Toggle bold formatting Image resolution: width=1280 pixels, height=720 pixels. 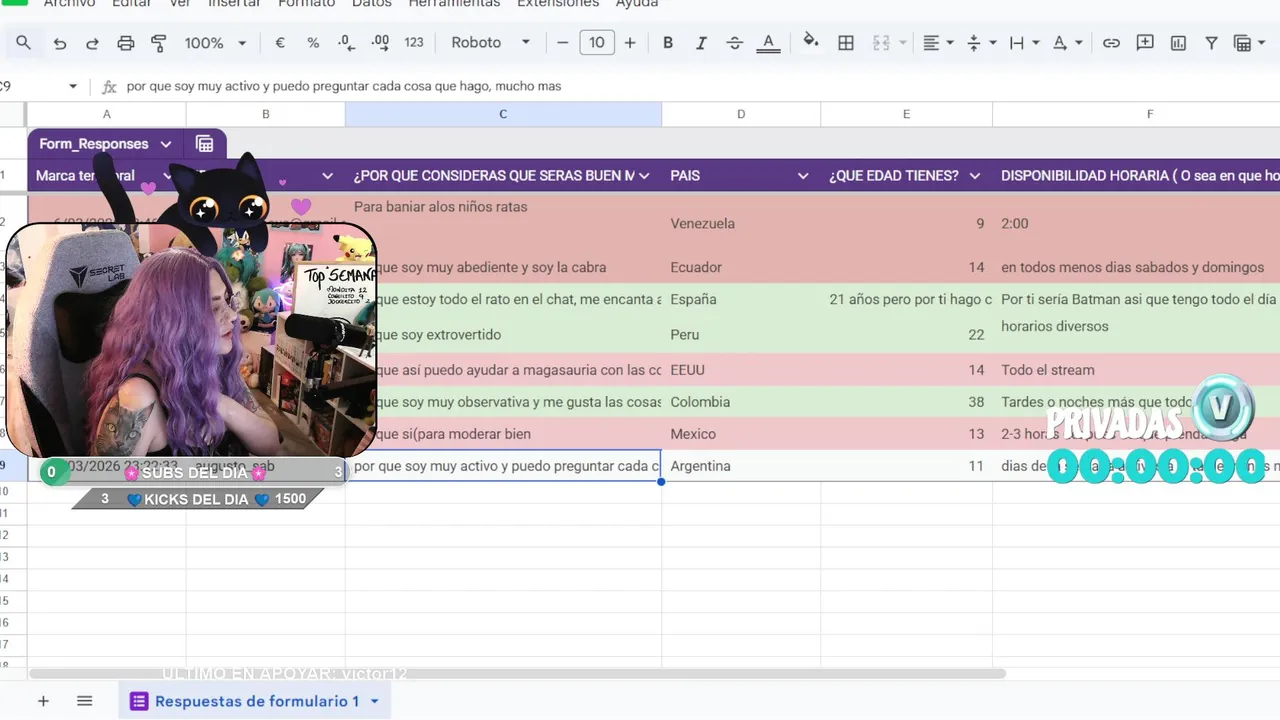(x=668, y=43)
